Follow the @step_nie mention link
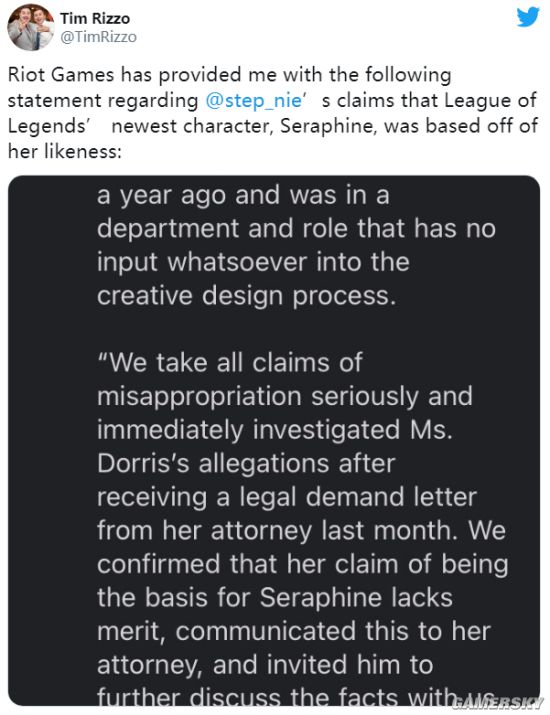Viewport: 550px width, 715px height. pos(254,101)
